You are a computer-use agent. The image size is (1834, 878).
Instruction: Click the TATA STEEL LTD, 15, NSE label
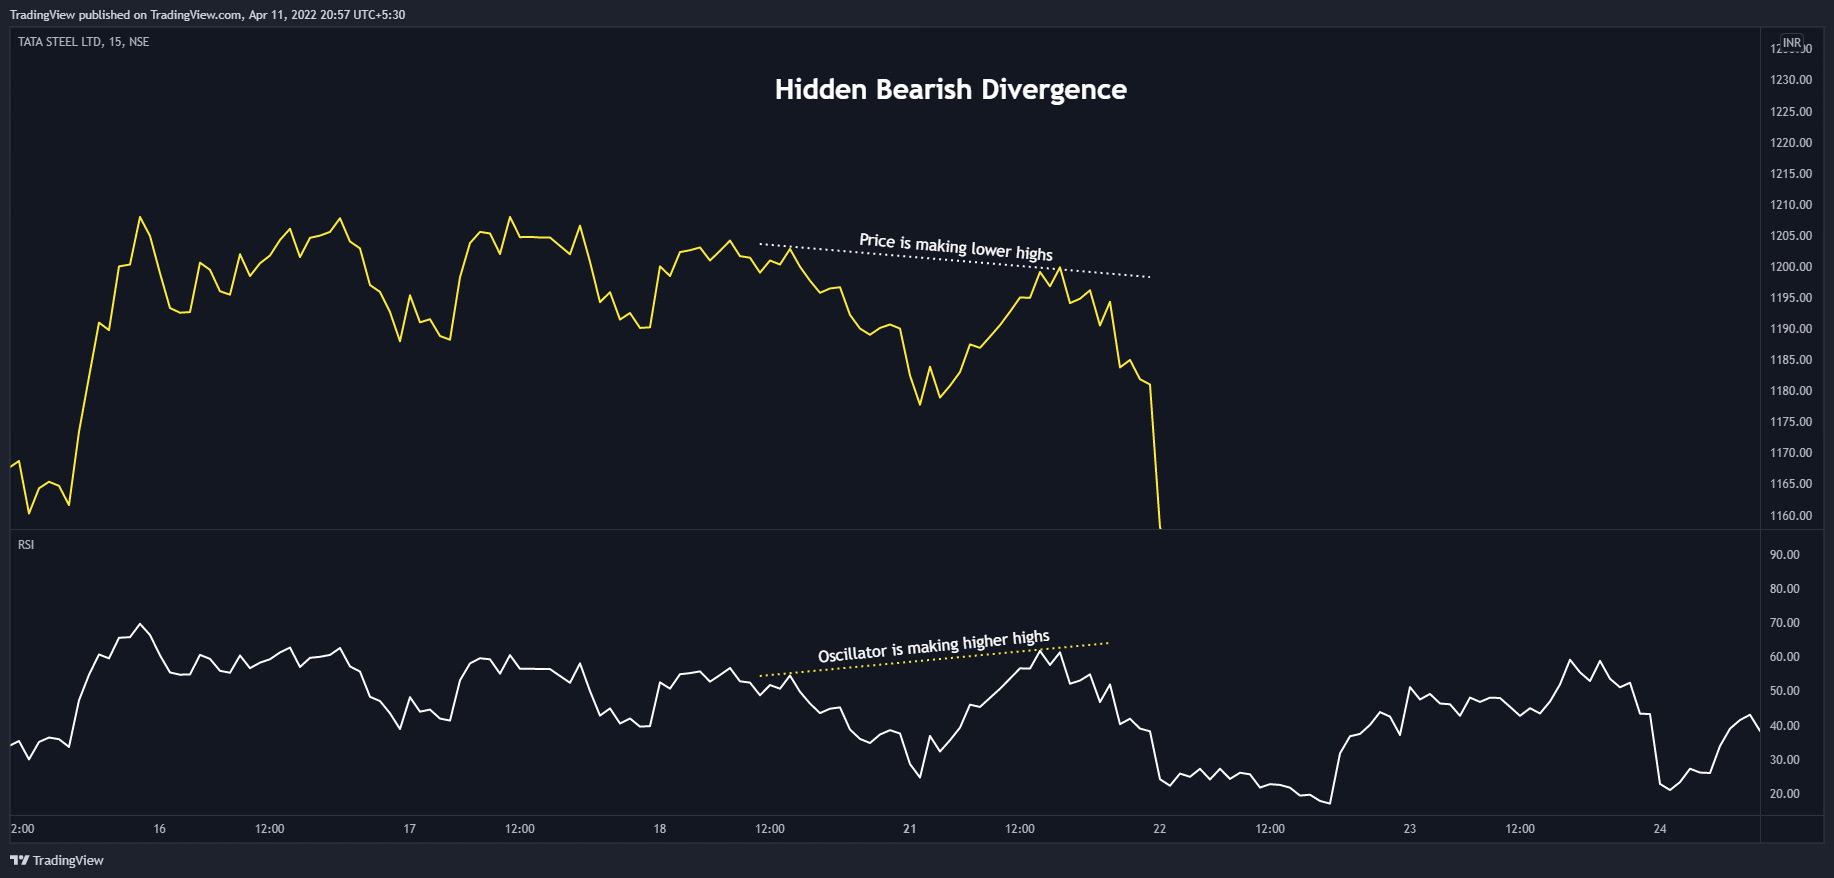[x=84, y=42]
